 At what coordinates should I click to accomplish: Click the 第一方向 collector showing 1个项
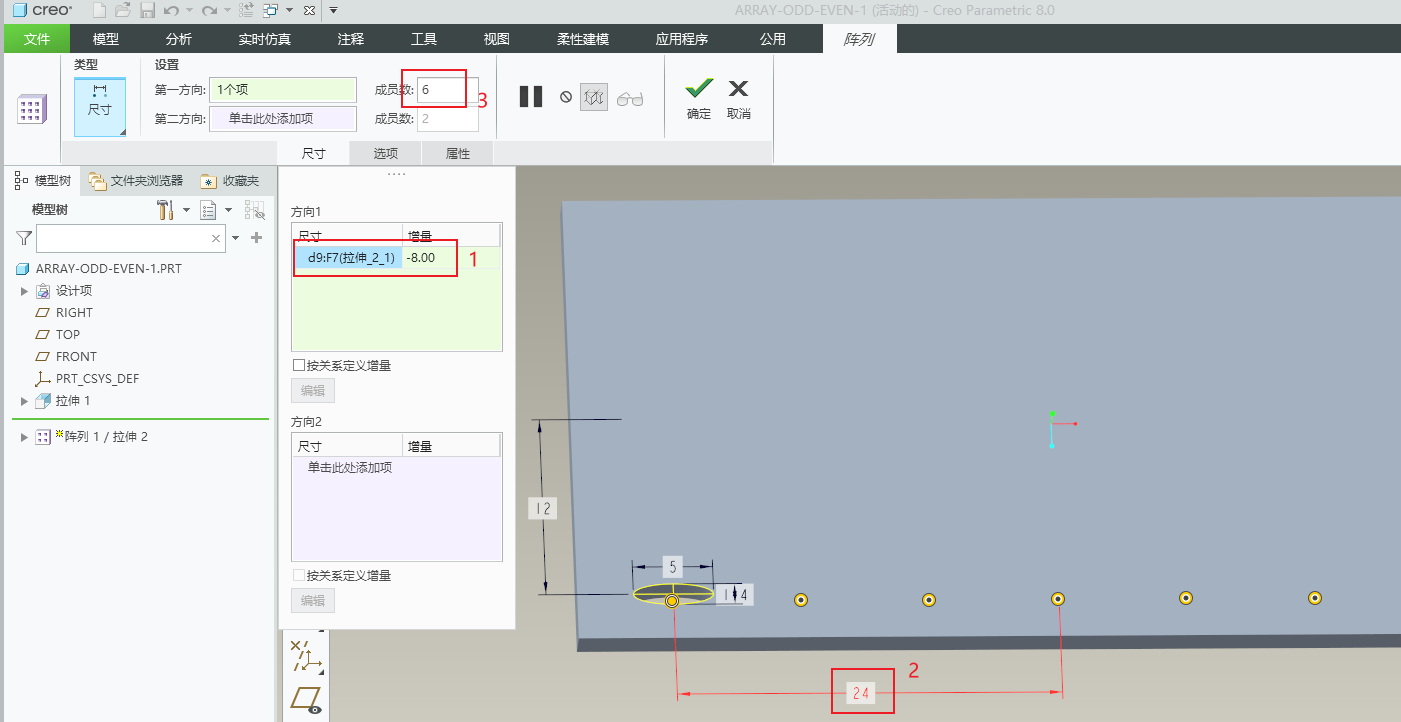(x=283, y=90)
